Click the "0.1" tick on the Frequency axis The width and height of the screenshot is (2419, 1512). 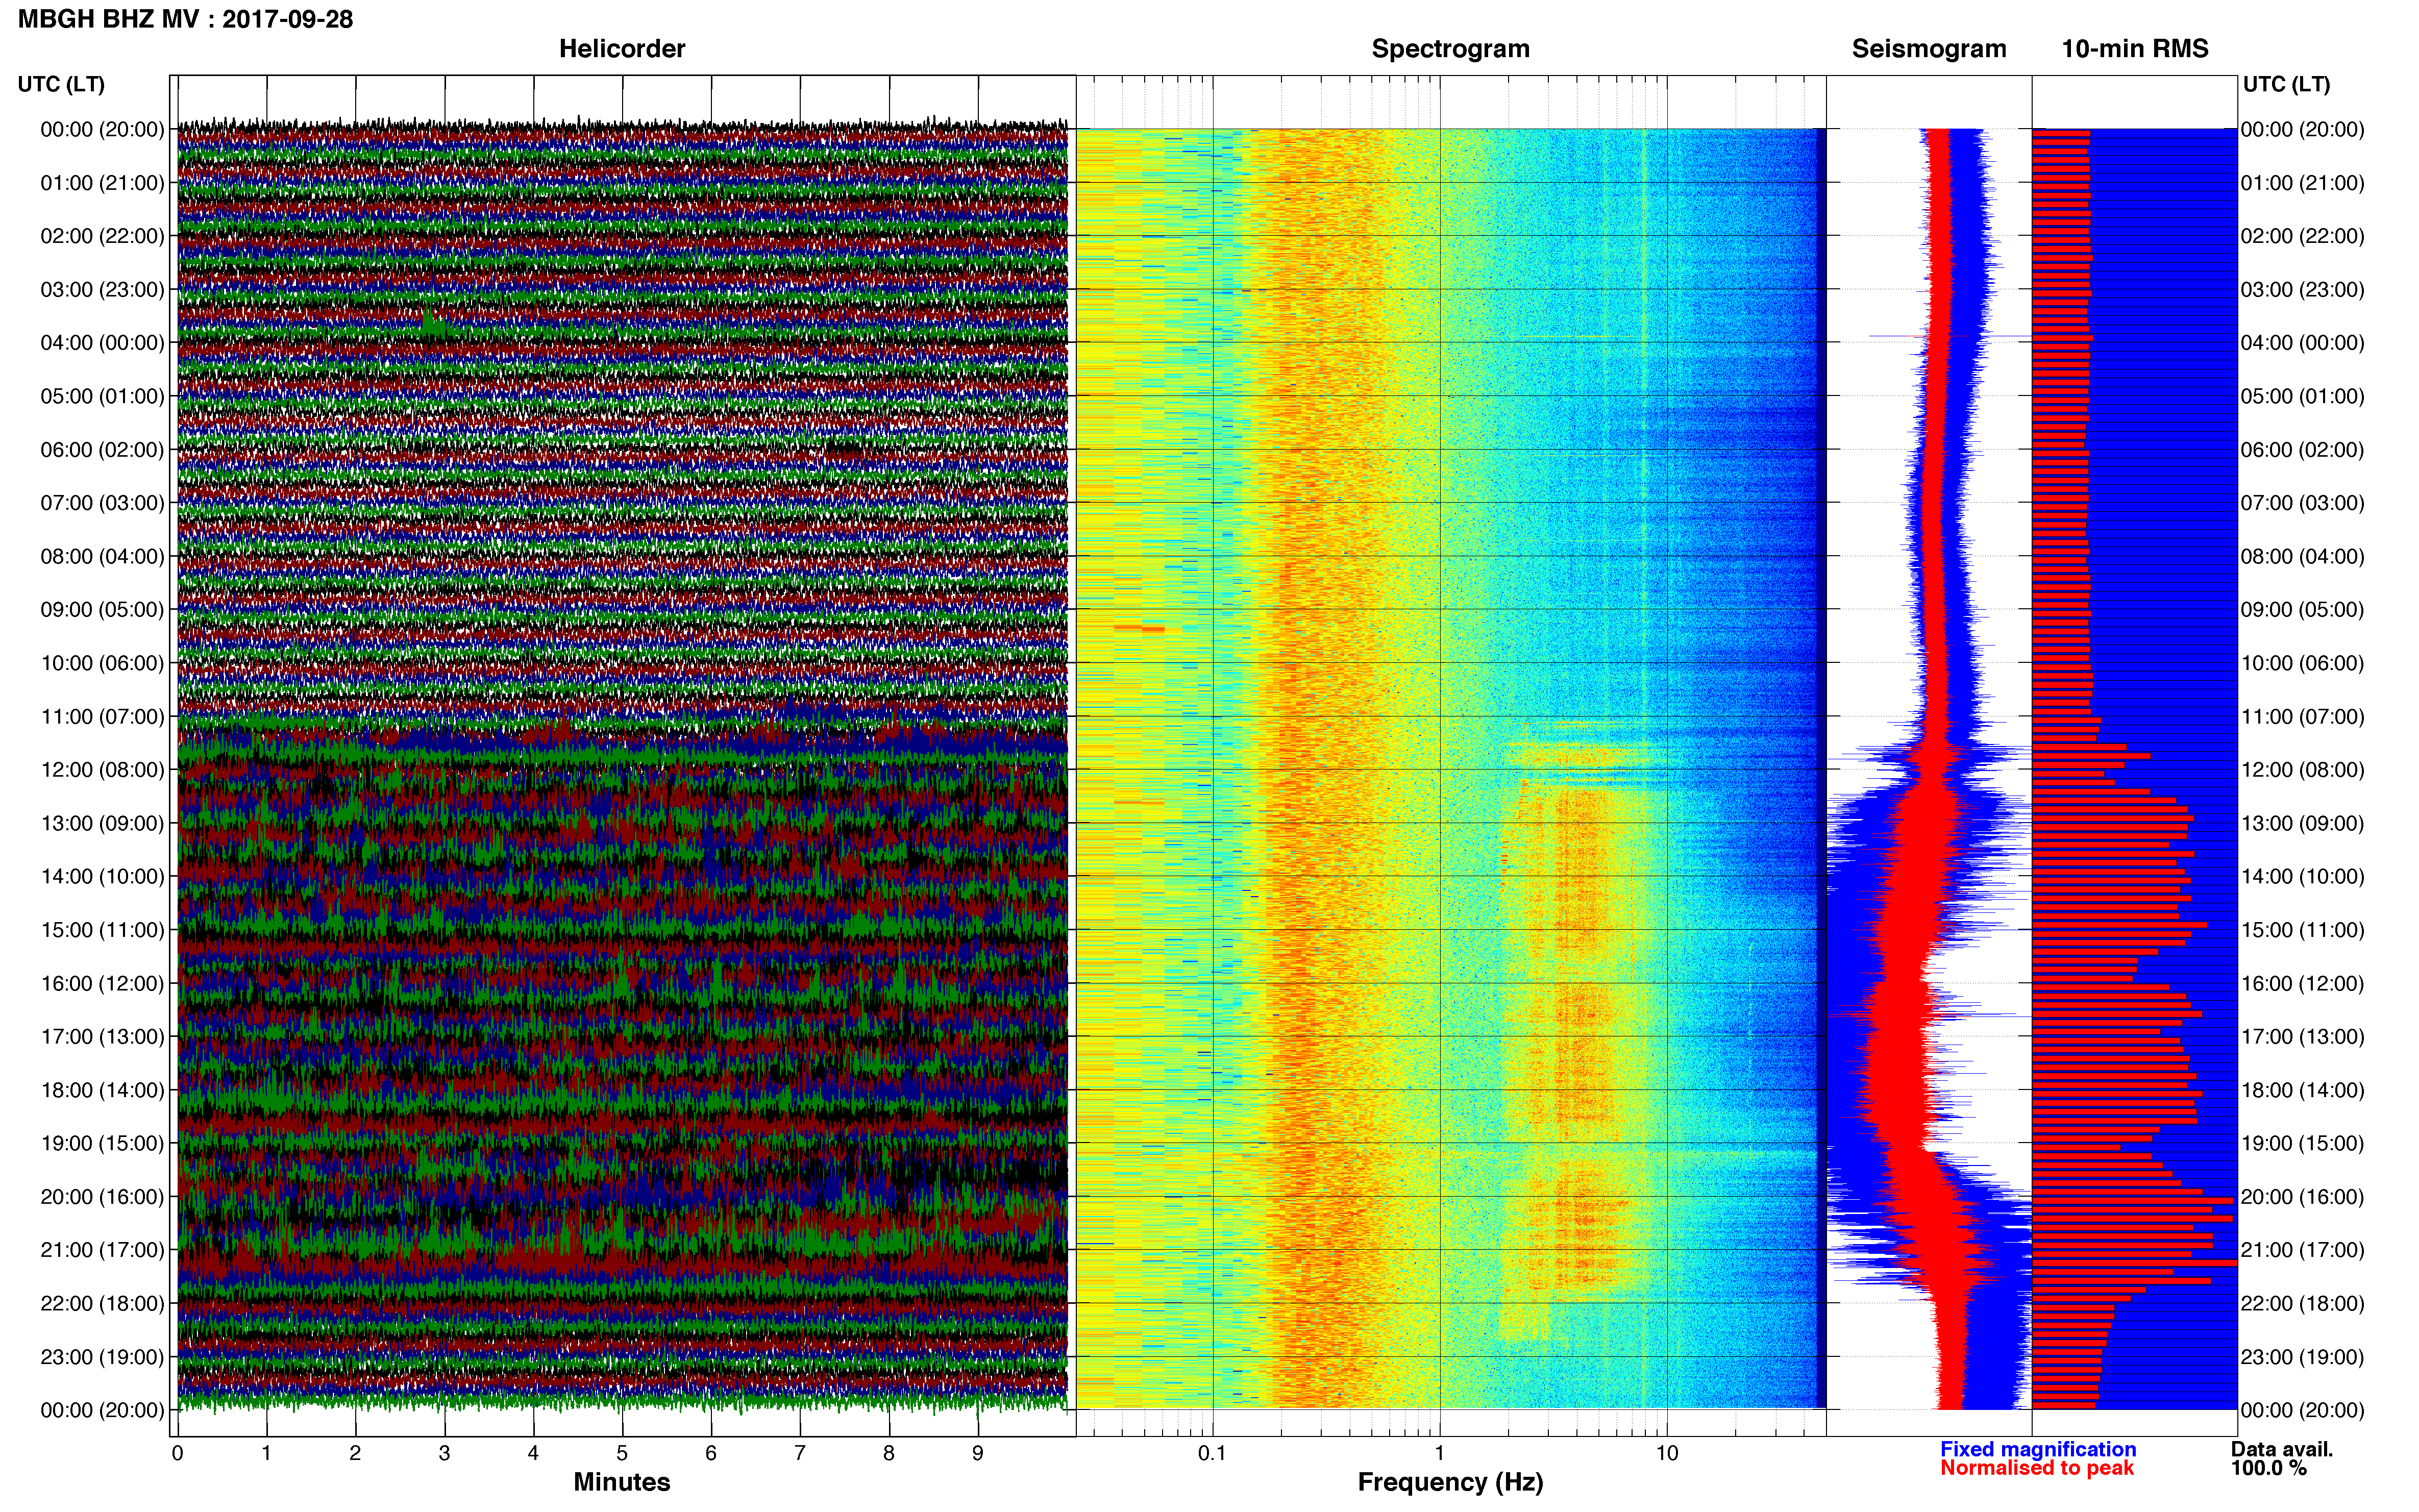click(1212, 1453)
